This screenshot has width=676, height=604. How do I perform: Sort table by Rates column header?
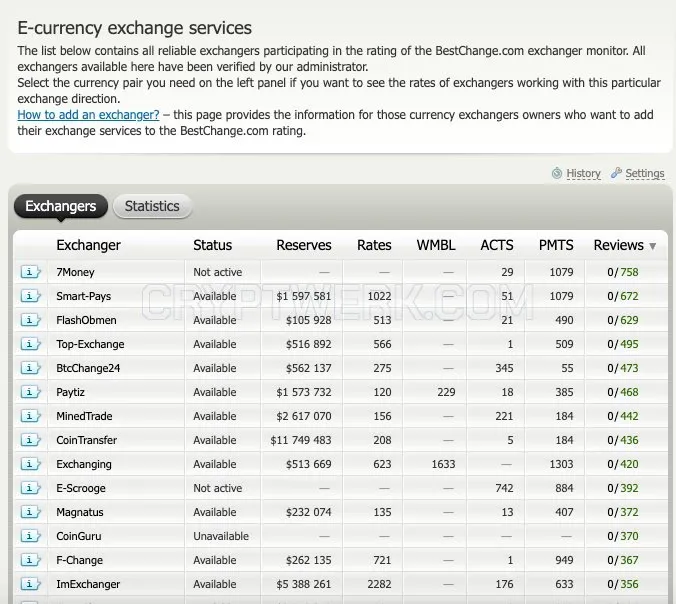point(374,245)
